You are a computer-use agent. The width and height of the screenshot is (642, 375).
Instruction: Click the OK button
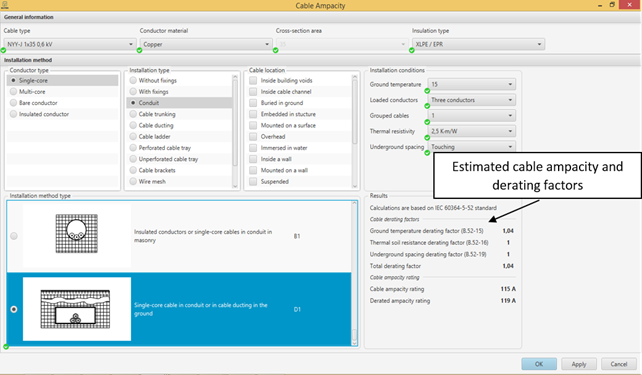[x=539, y=364]
